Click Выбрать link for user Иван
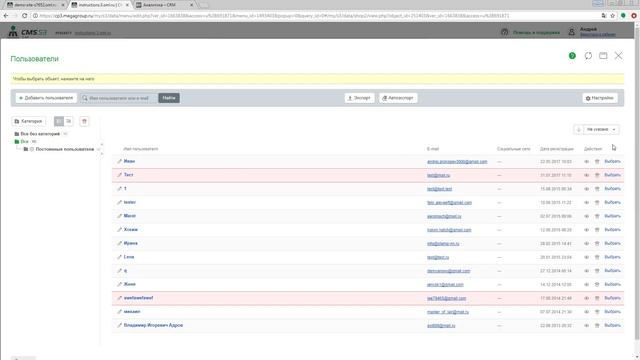This screenshot has height=360, width=640. [612, 162]
